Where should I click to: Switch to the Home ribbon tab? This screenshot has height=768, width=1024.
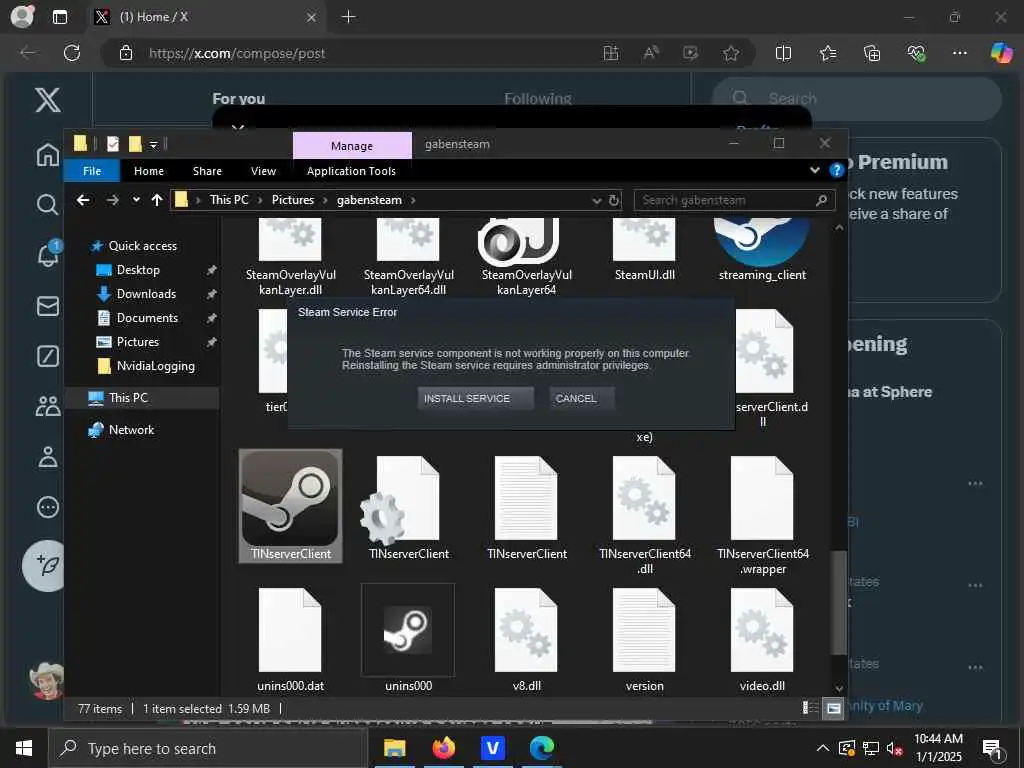pyautogui.click(x=149, y=171)
